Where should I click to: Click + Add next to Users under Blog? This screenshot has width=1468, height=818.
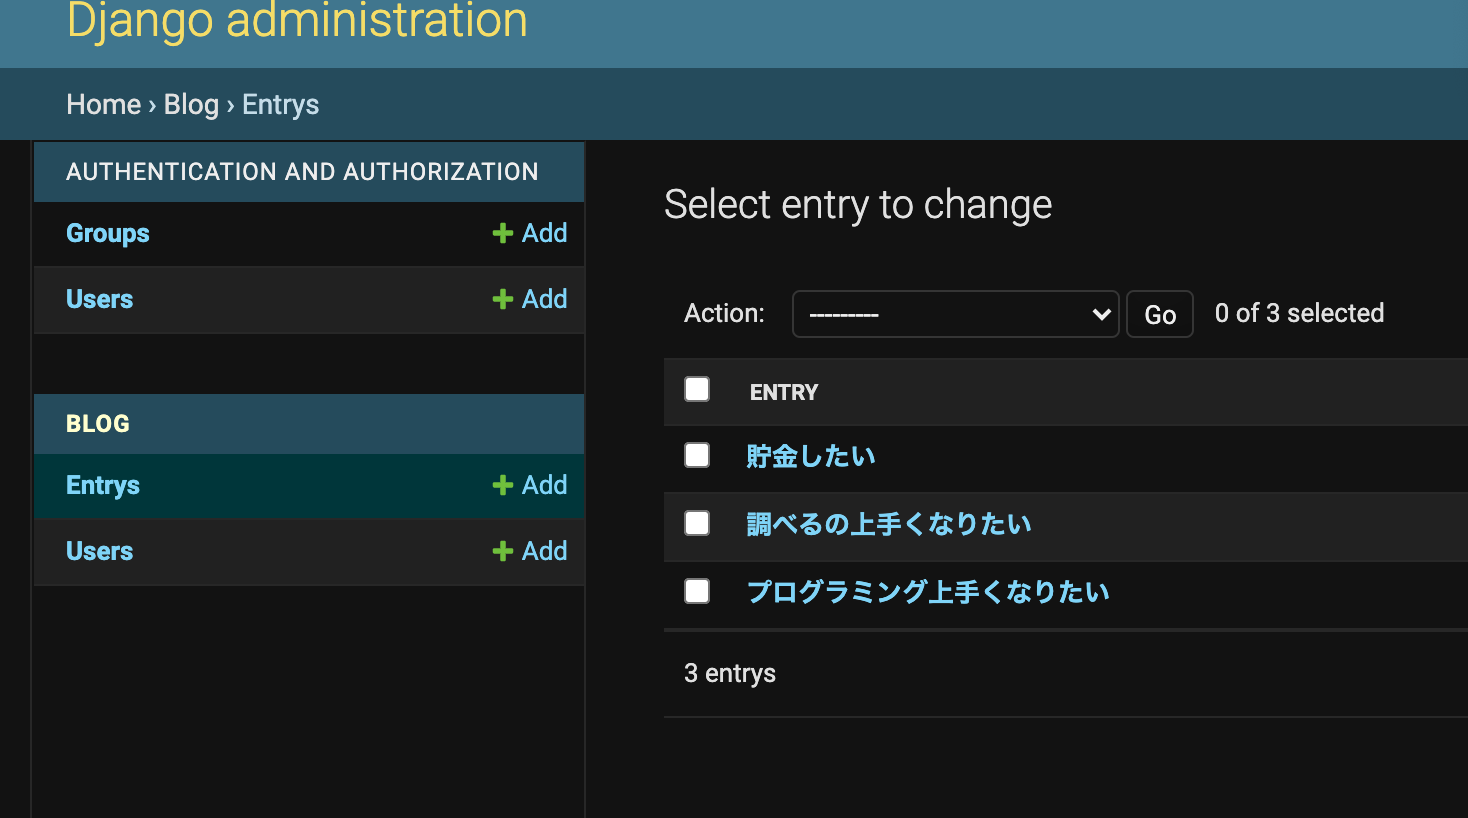pyautogui.click(x=530, y=551)
